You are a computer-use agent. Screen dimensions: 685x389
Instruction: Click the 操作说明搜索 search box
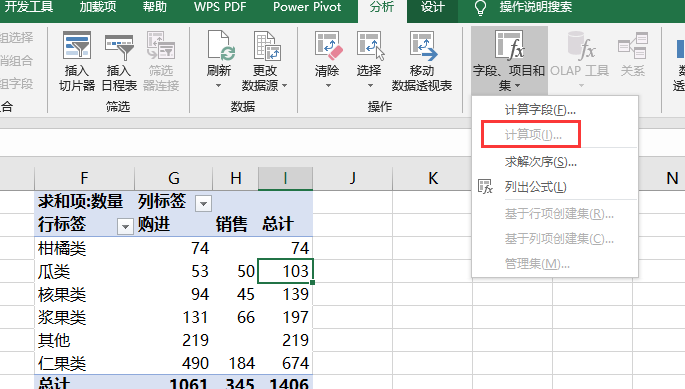(x=536, y=7)
